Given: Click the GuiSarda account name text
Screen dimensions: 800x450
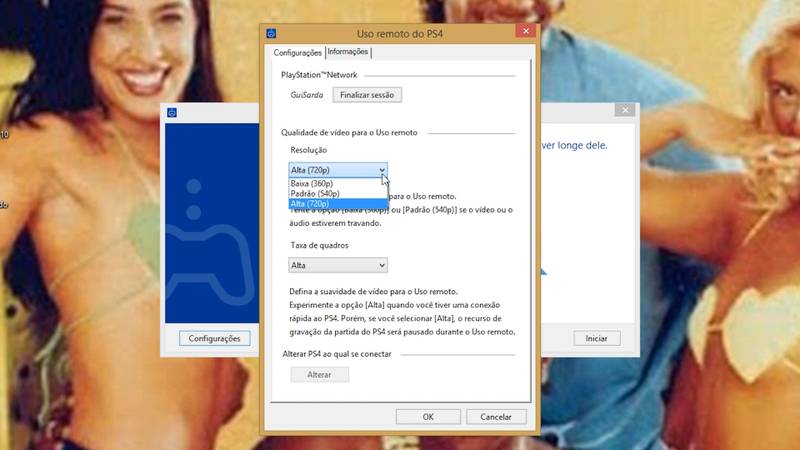Looking at the screenshot, I should 307,95.
